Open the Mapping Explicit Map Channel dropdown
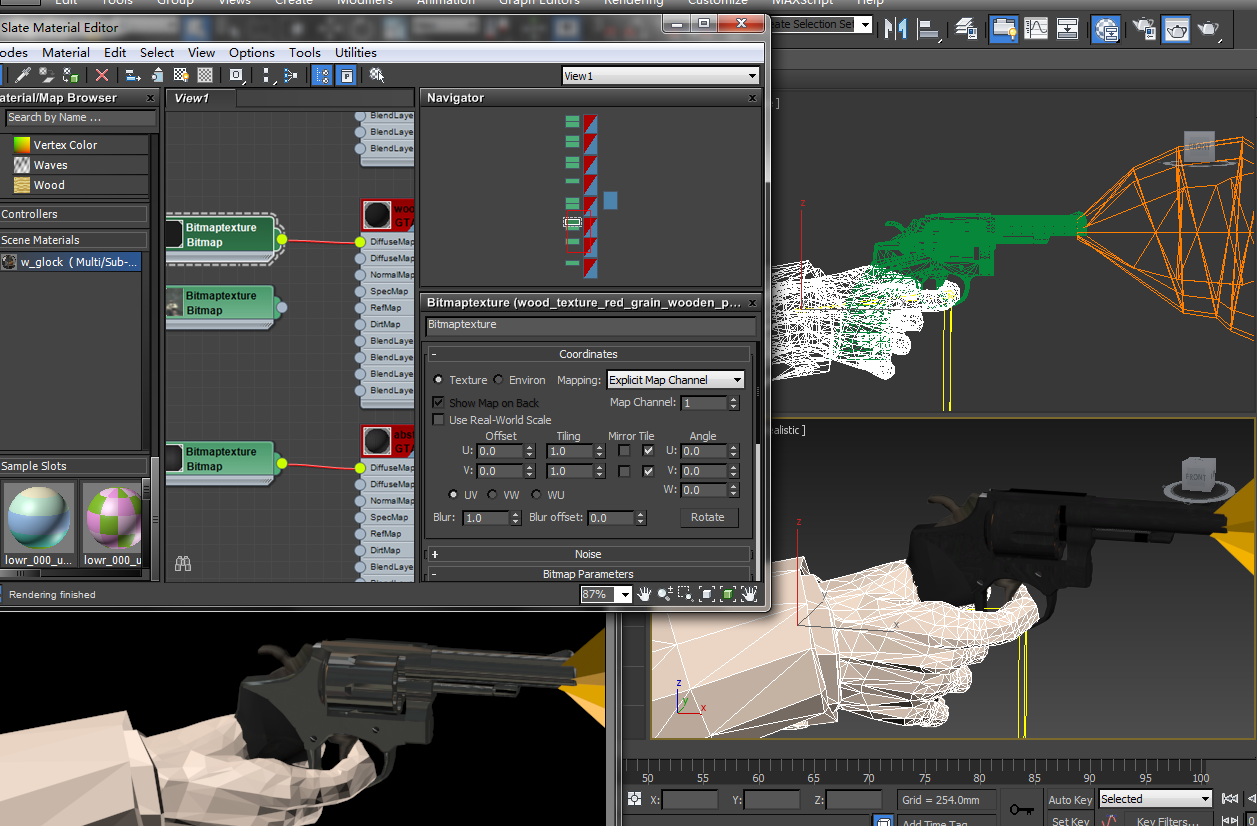 (x=676, y=380)
